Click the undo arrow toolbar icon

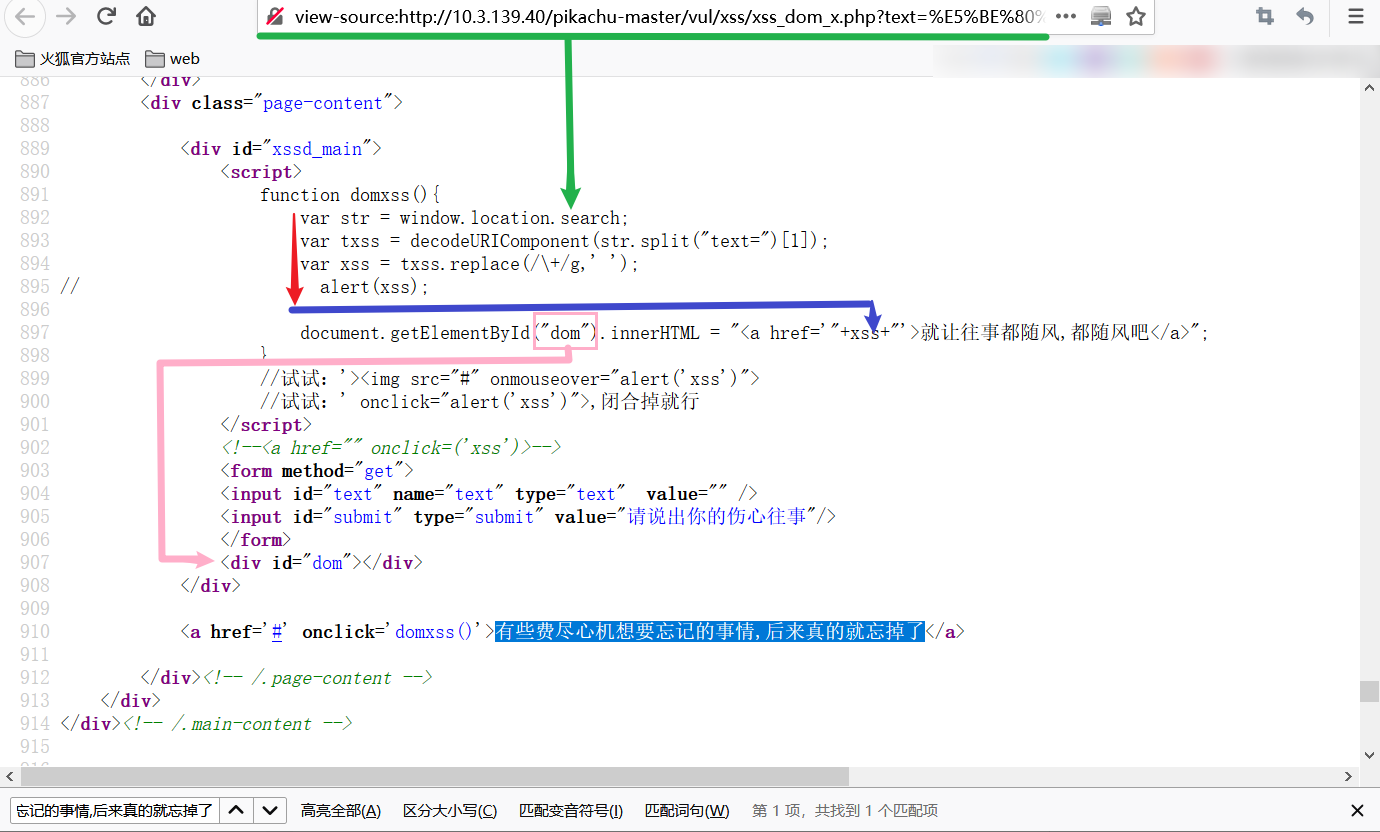[1305, 16]
